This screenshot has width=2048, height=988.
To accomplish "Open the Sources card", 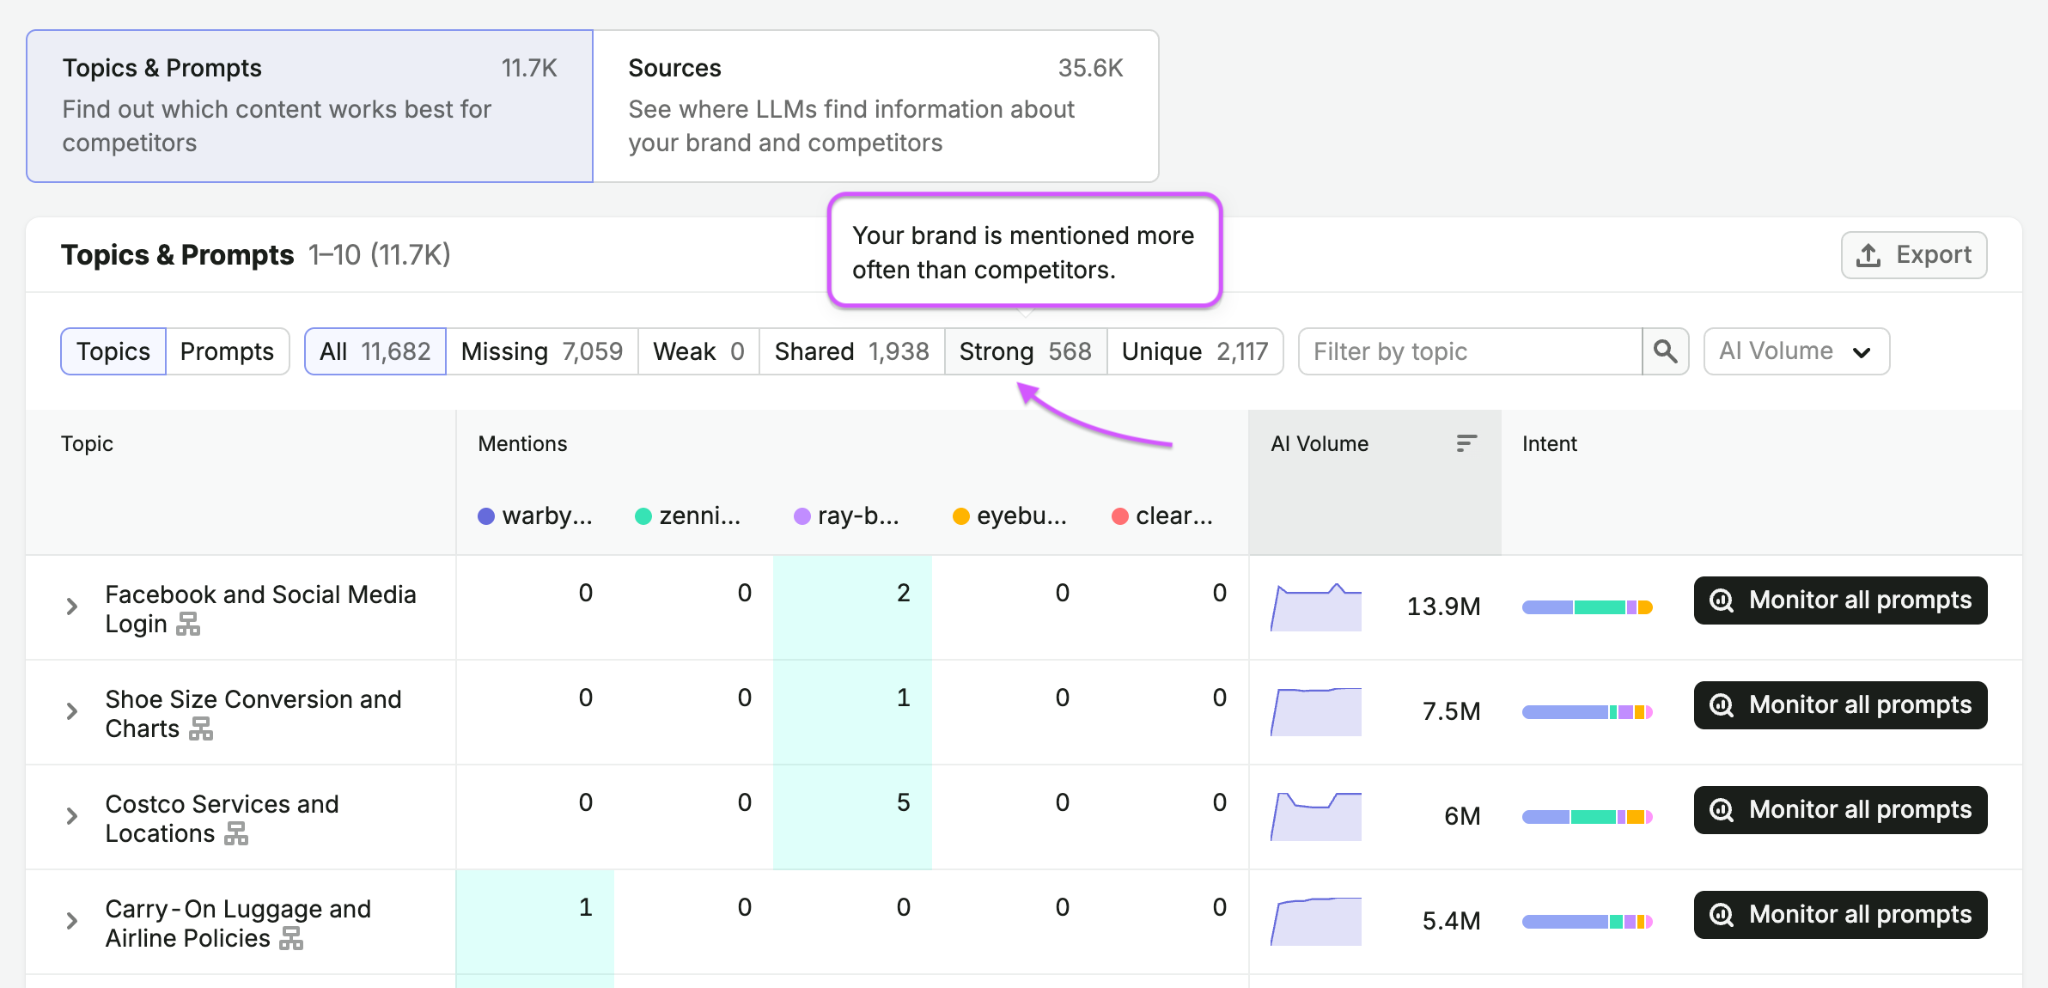I will pyautogui.click(x=876, y=106).
